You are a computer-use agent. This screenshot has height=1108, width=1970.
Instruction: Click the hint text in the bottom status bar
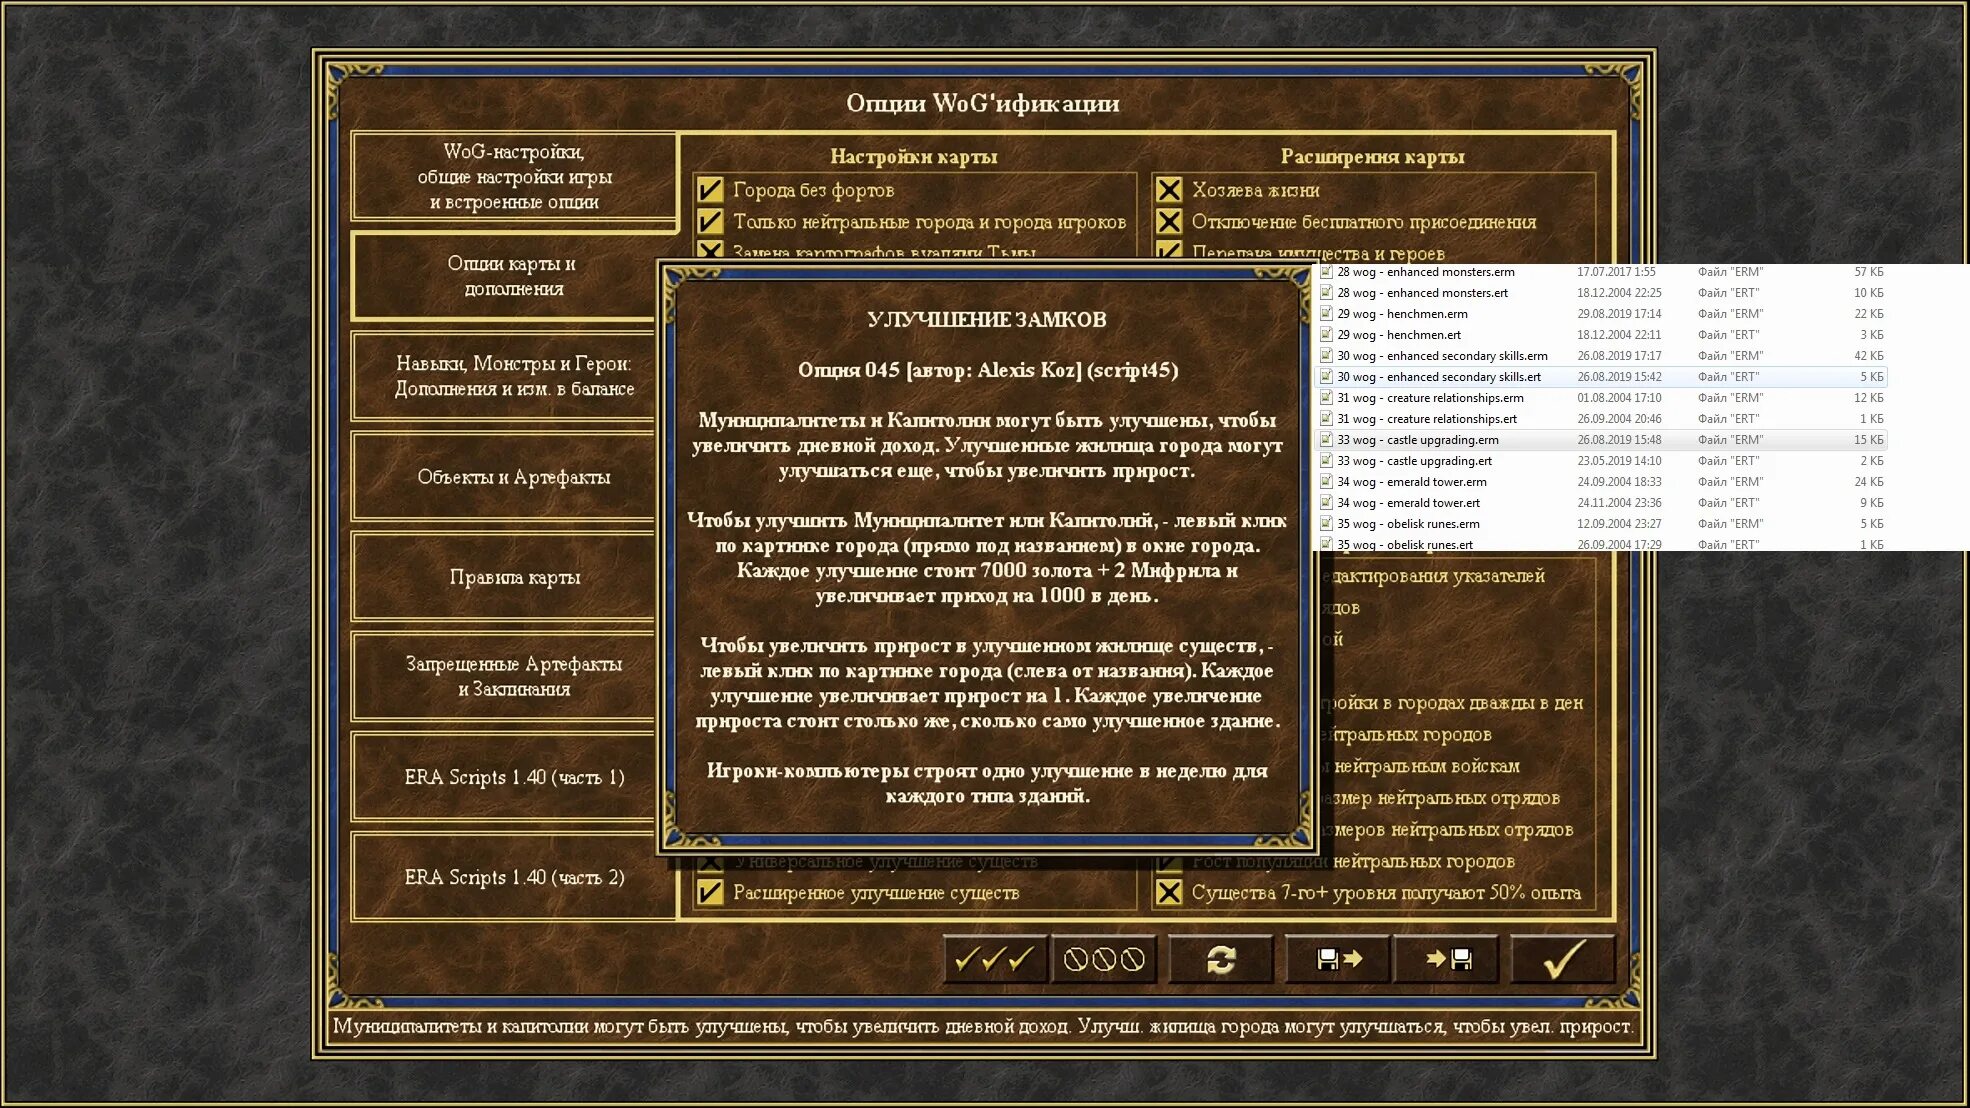tap(982, 1026)
